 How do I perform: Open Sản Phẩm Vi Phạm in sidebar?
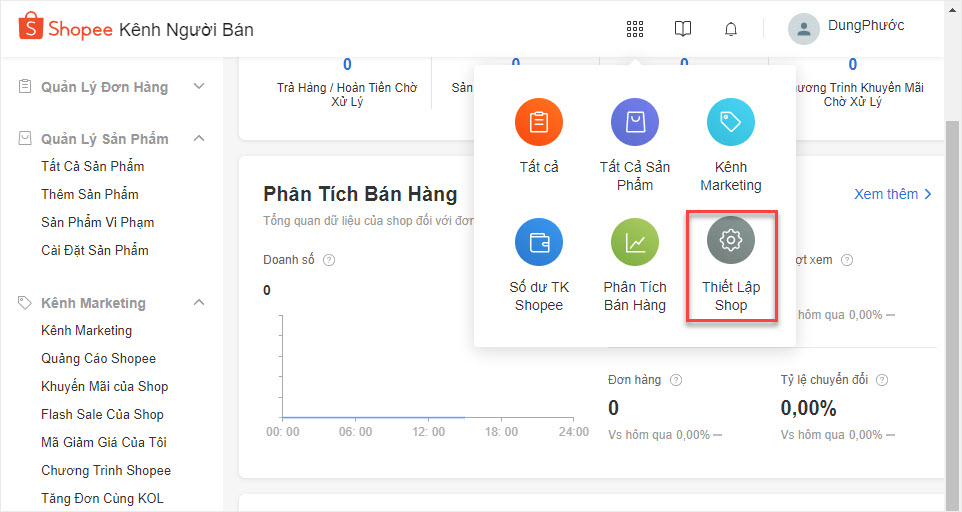pyautogui.click(x=98, y=222)
